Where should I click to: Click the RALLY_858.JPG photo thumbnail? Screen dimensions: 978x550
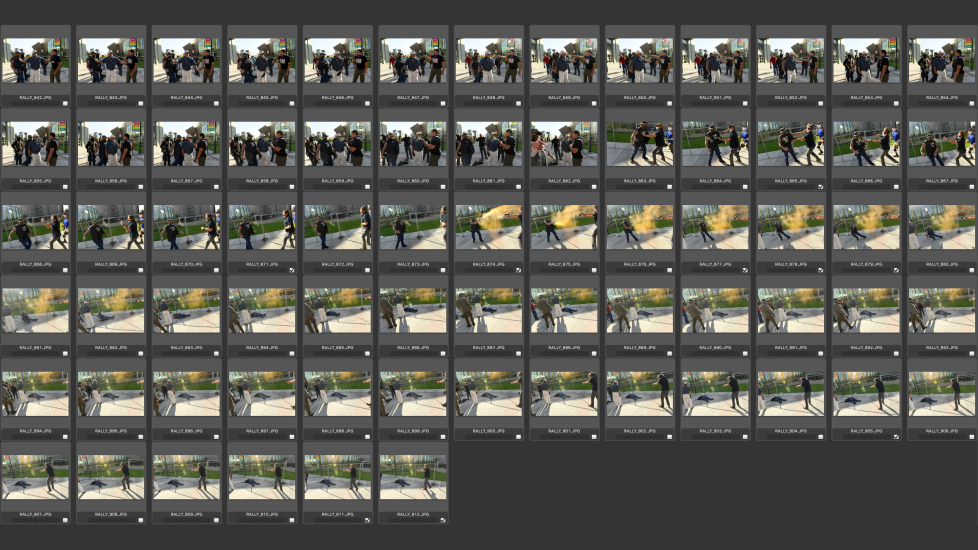pos(262,144)
